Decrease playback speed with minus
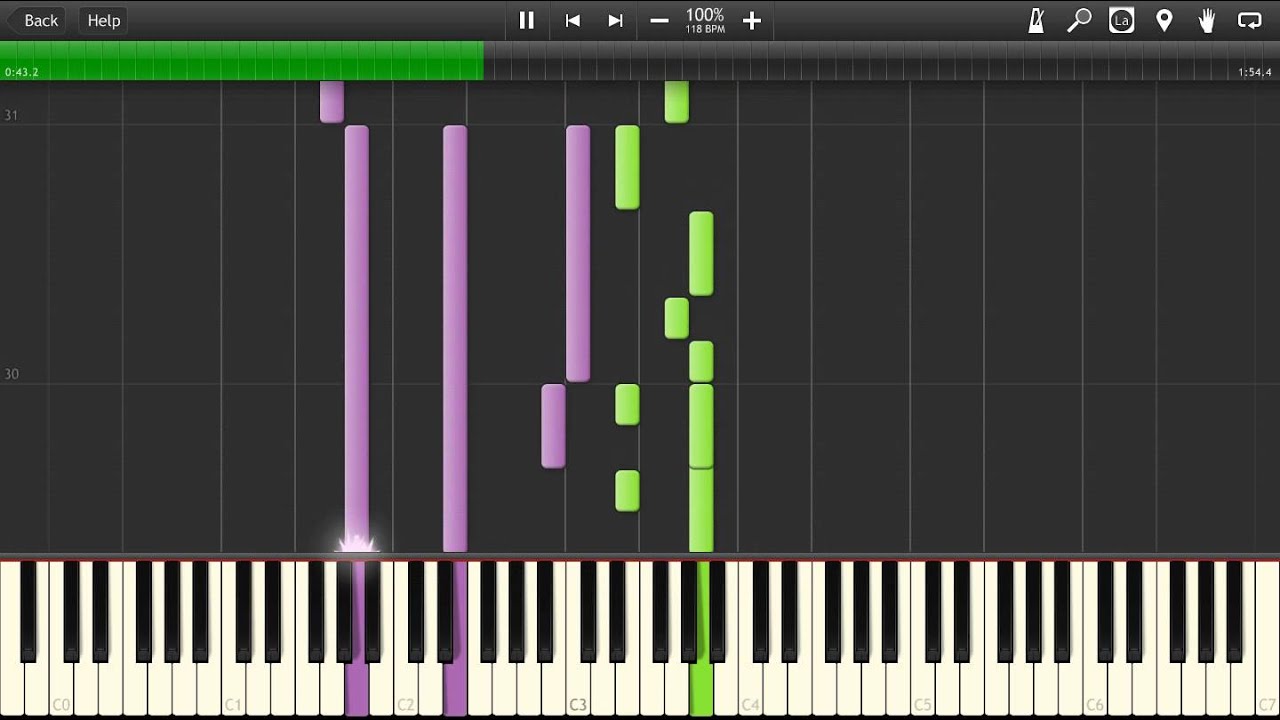The width and height of the screenshot is (1280, 720). pyautogui.click(x=659, y=20)
